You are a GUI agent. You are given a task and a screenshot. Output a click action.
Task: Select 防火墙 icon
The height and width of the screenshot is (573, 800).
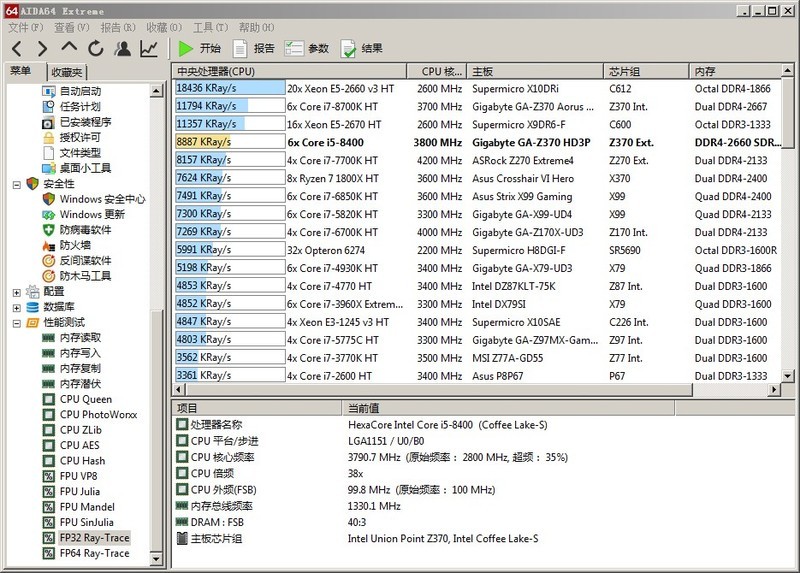click(48, 245)
